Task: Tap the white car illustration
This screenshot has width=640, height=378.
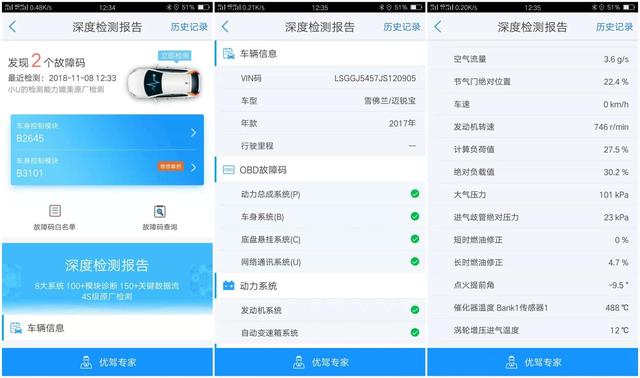Action: [163, 83]
